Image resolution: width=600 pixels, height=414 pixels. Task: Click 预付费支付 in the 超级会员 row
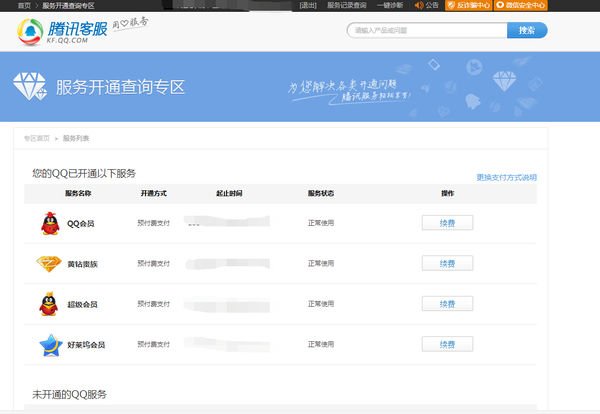[x=153, y=304]
